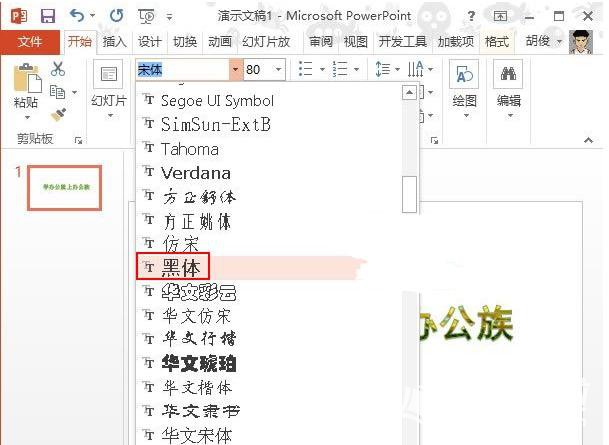Click the bullets list icon
Viewport: 609px width, 445px height.
pyautogui.click(x=306, y=69)
